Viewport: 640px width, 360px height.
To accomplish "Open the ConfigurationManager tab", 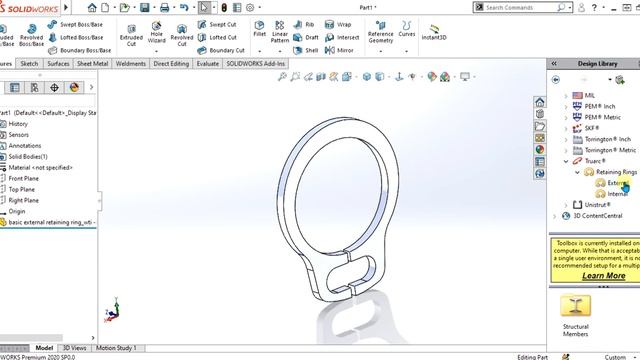I will pos(35,87).
